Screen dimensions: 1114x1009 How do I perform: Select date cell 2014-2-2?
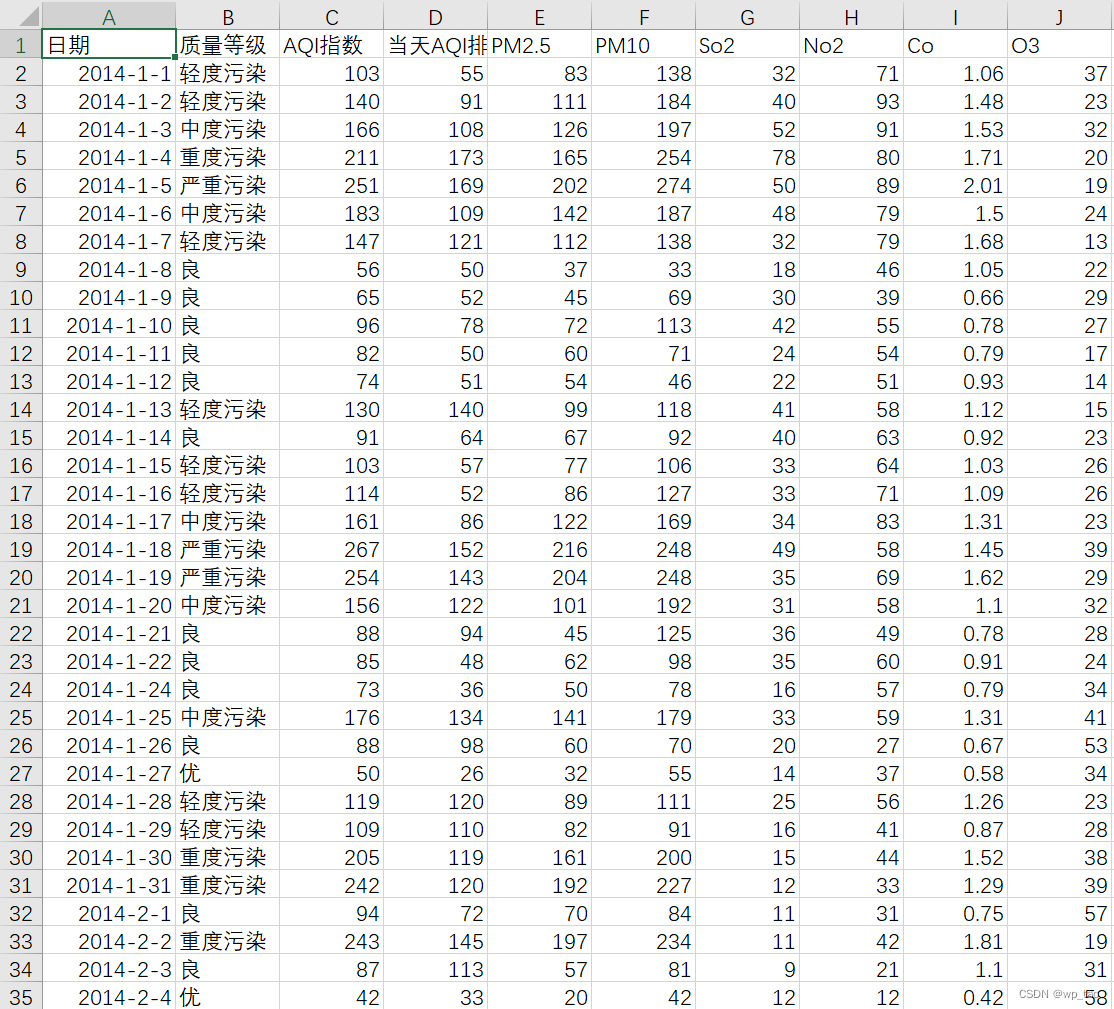(x=109, y=941)
